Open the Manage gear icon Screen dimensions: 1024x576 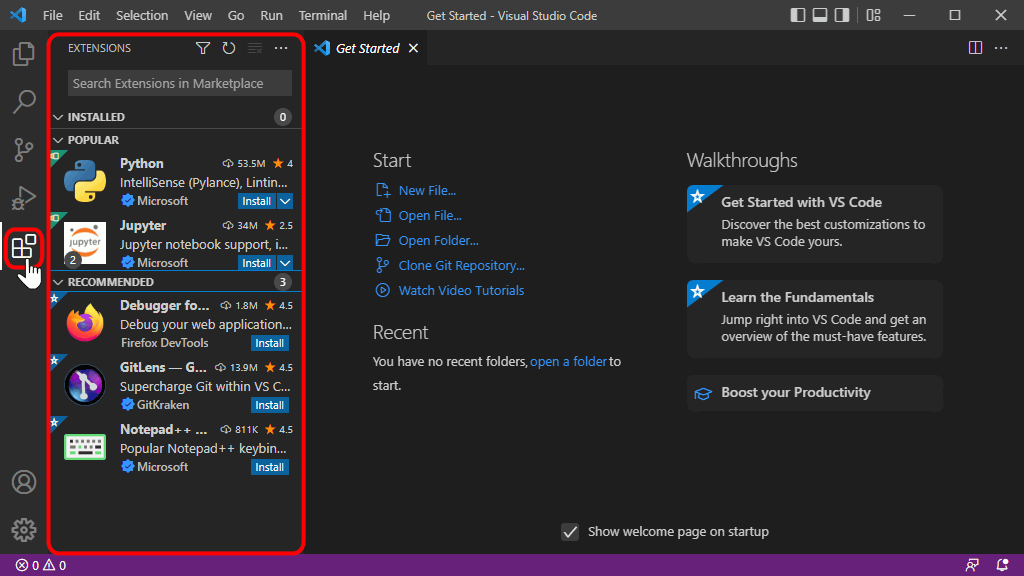24,530
